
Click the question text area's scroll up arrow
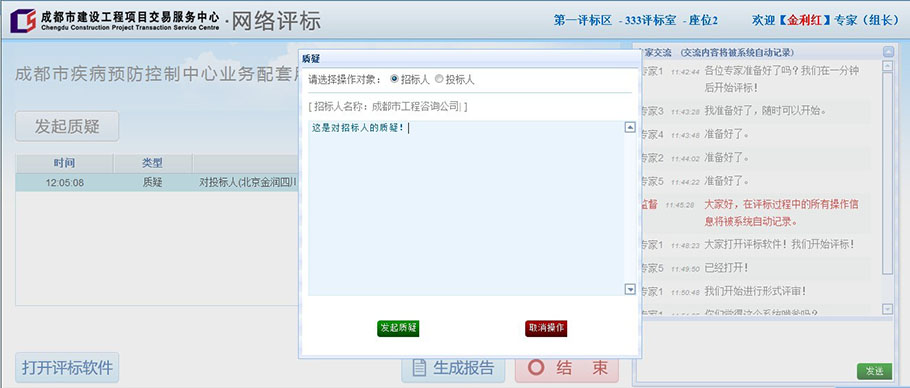point(630,127)
